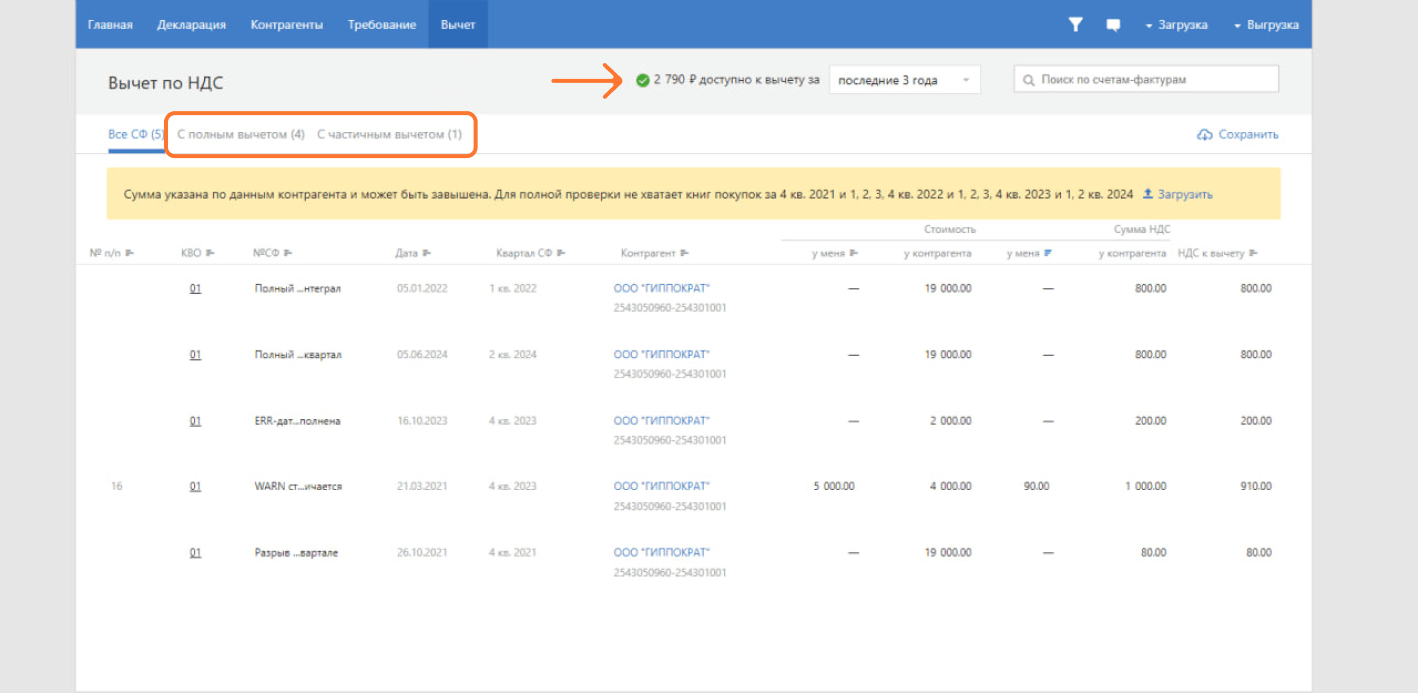Expand the 'последние 3 года' period dropdown
The width and height of the screenshot is (1418, 693).
click(x=904, y=80)
